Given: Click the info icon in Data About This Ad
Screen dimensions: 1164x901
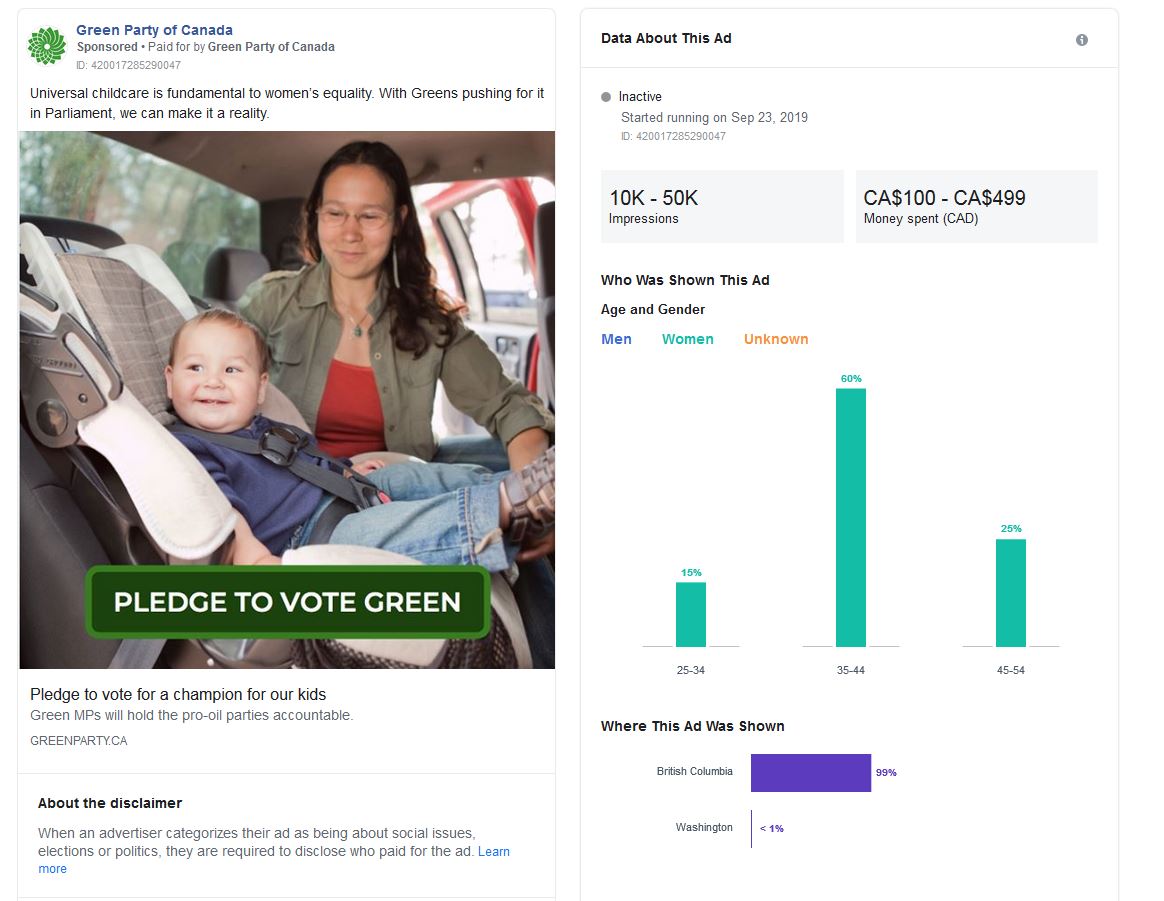Looking at the screenshot, I should (1081, 40).
